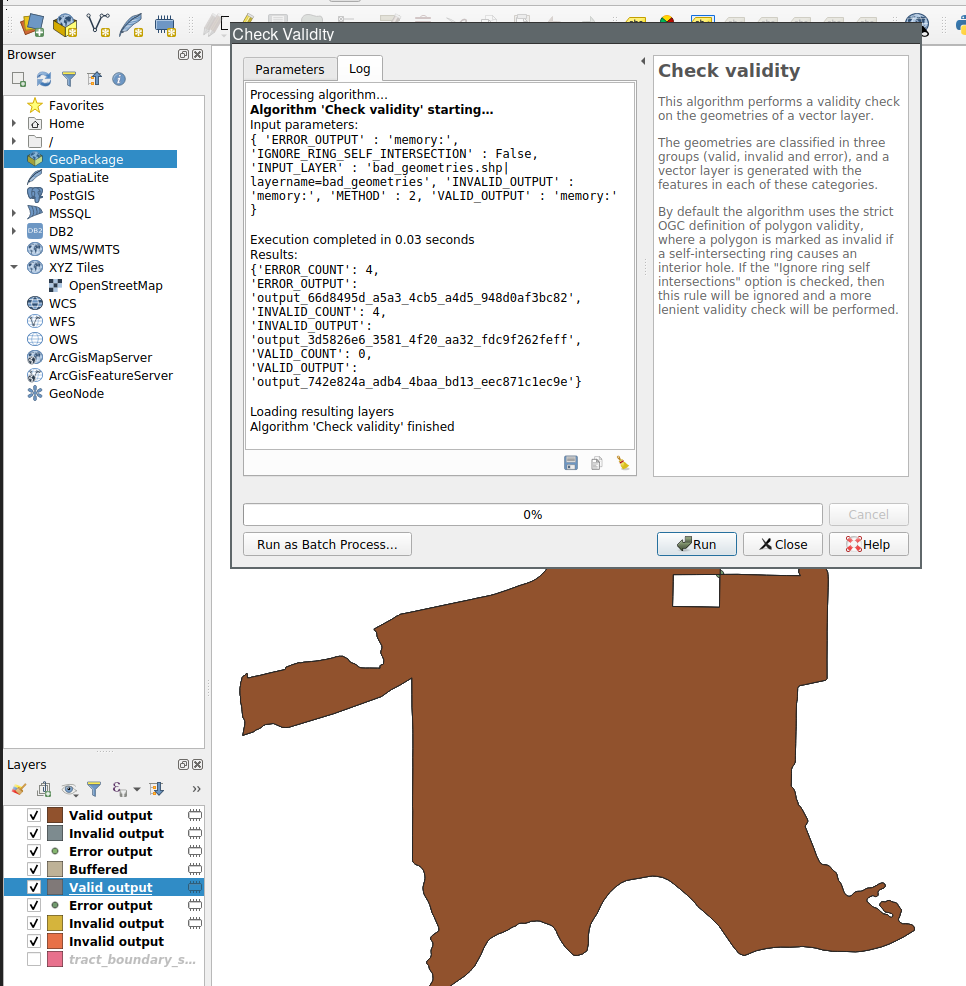
Task: Click Run as Batch Process button
Action: coord(327,544)
